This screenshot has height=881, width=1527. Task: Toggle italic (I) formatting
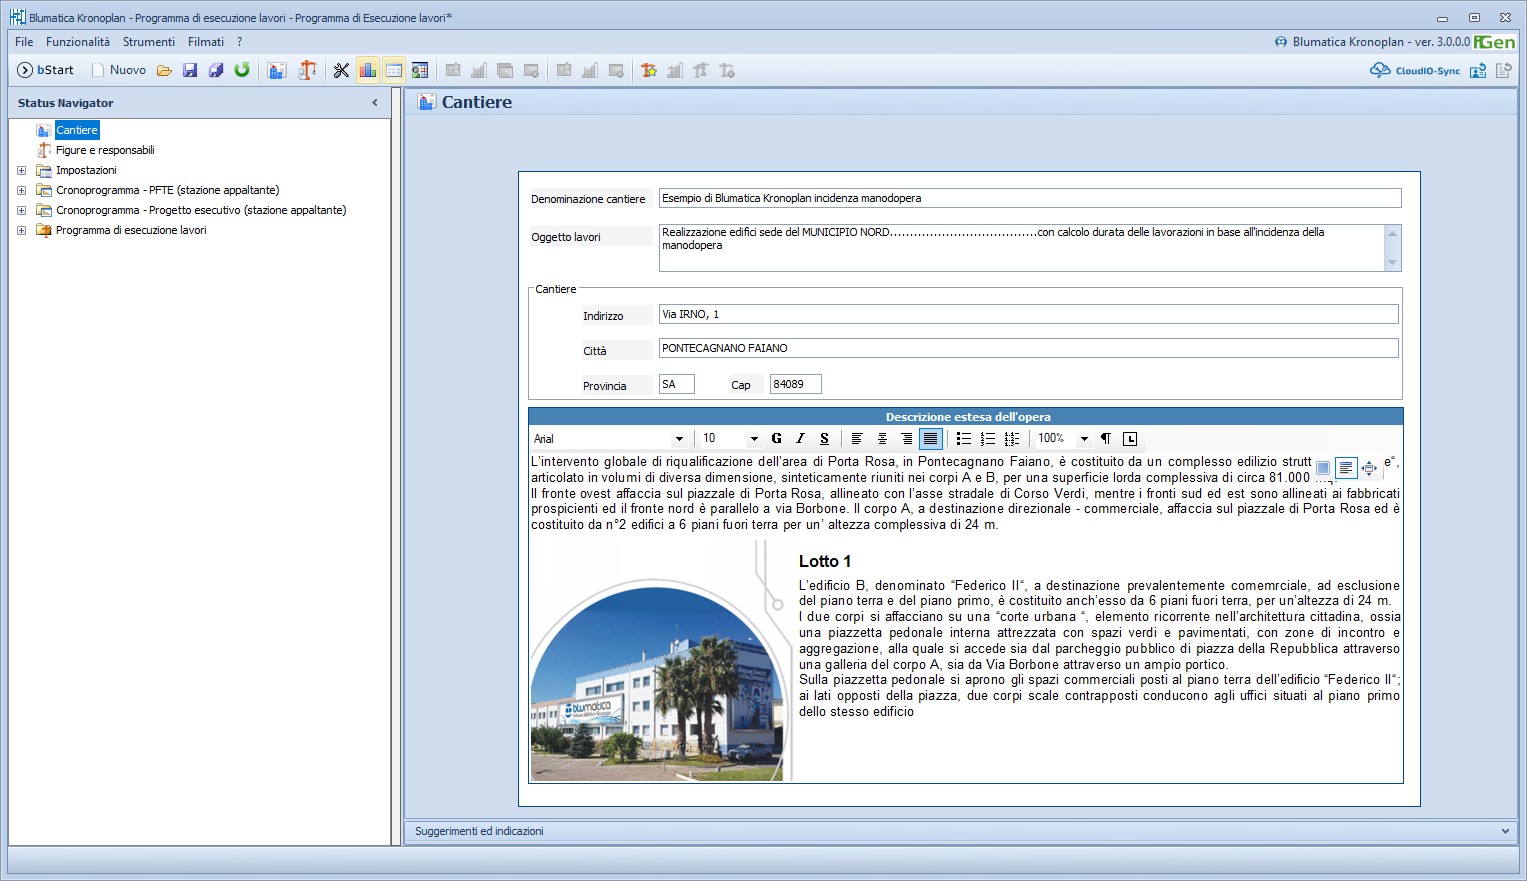pos(800,439)
